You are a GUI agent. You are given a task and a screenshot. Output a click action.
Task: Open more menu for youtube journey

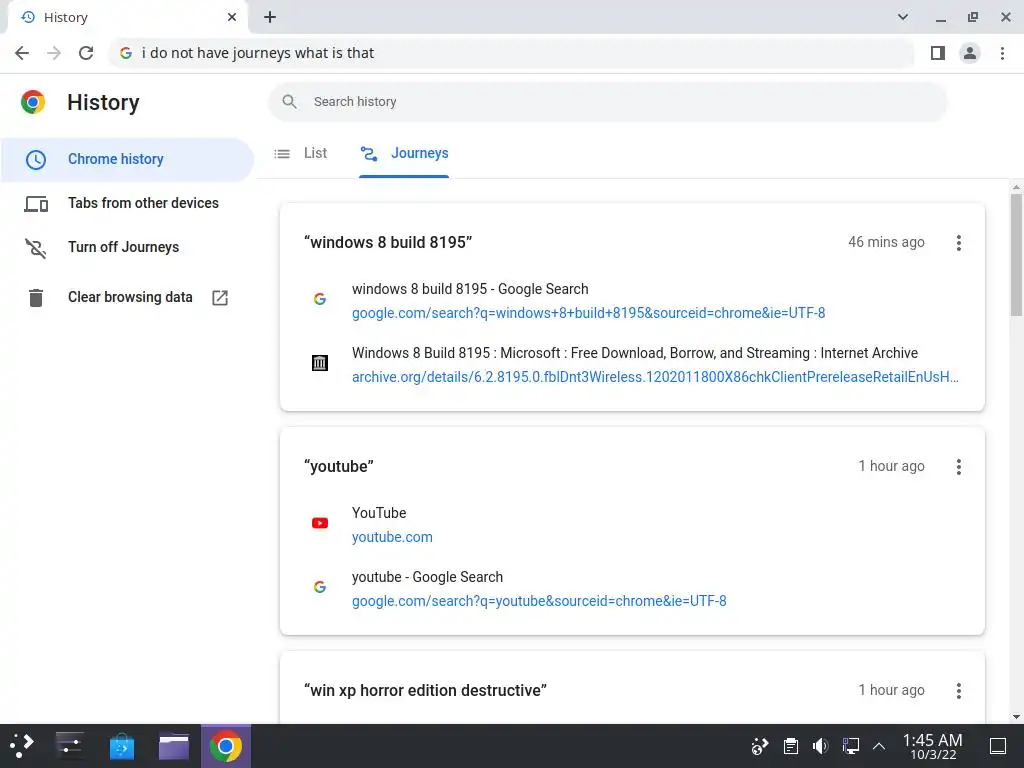click(x=959, y=467)
